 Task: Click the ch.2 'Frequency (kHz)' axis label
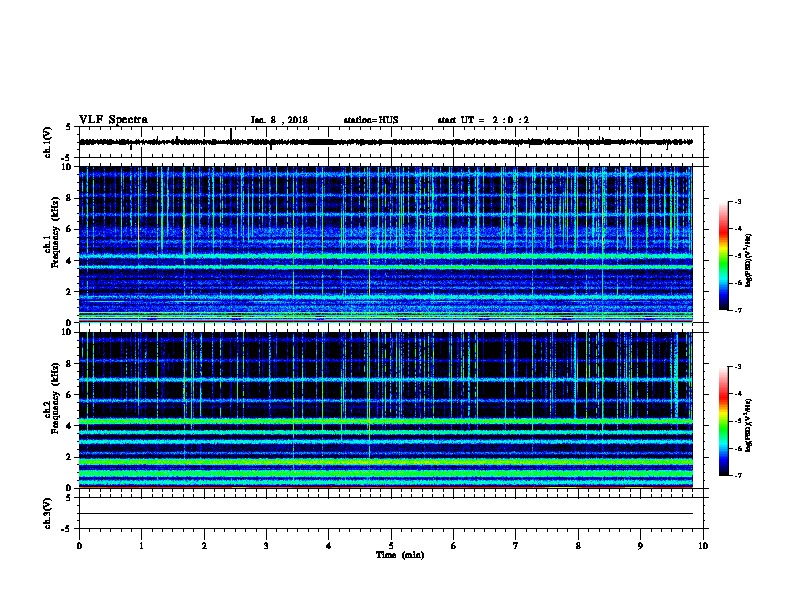click(x=55, y=398)
